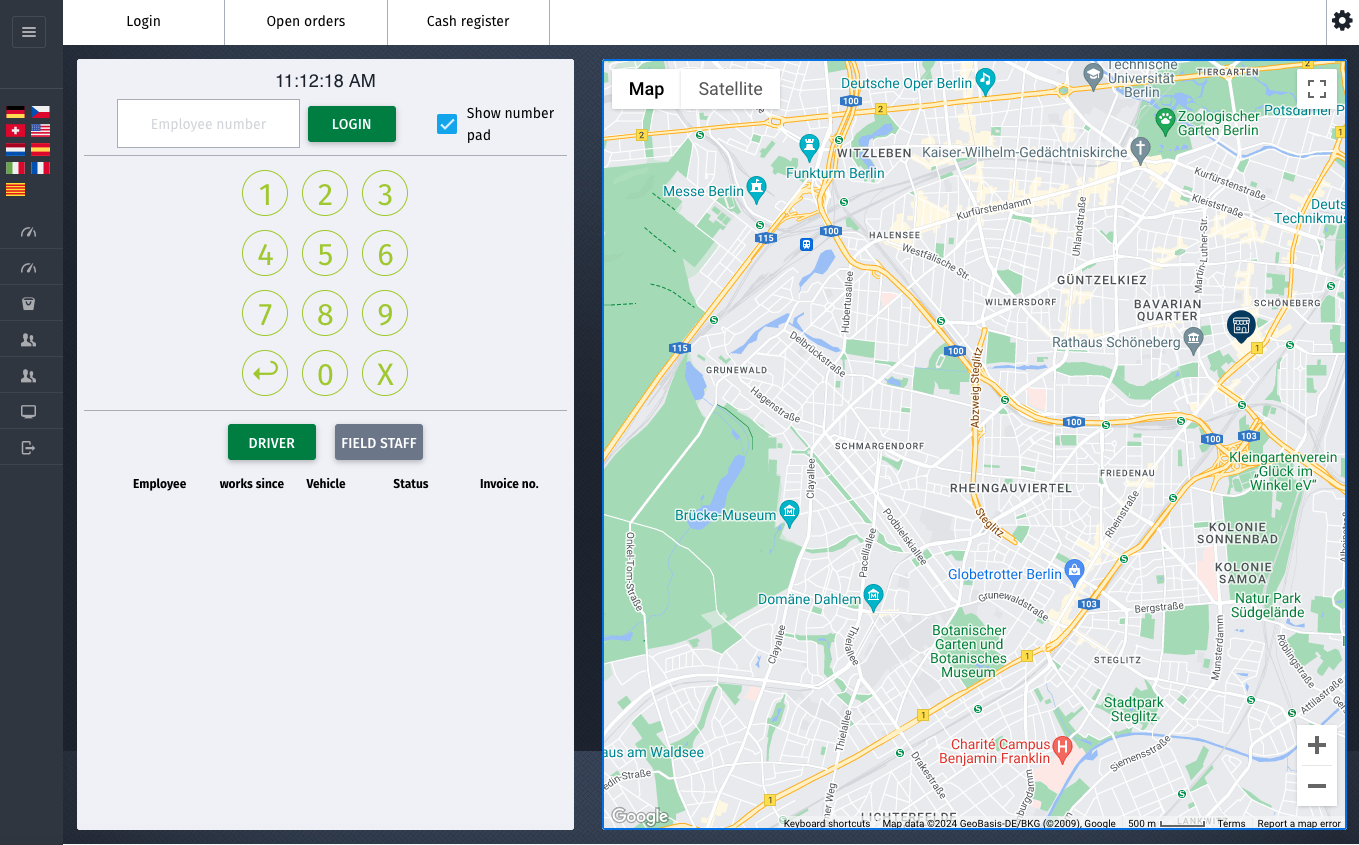
Task: Open the shopping bag sidebar icon
Action: pyautogui.click(x=28, y=303)
